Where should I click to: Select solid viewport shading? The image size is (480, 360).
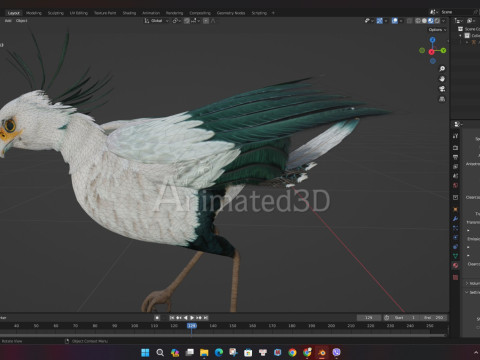(424, 21)
